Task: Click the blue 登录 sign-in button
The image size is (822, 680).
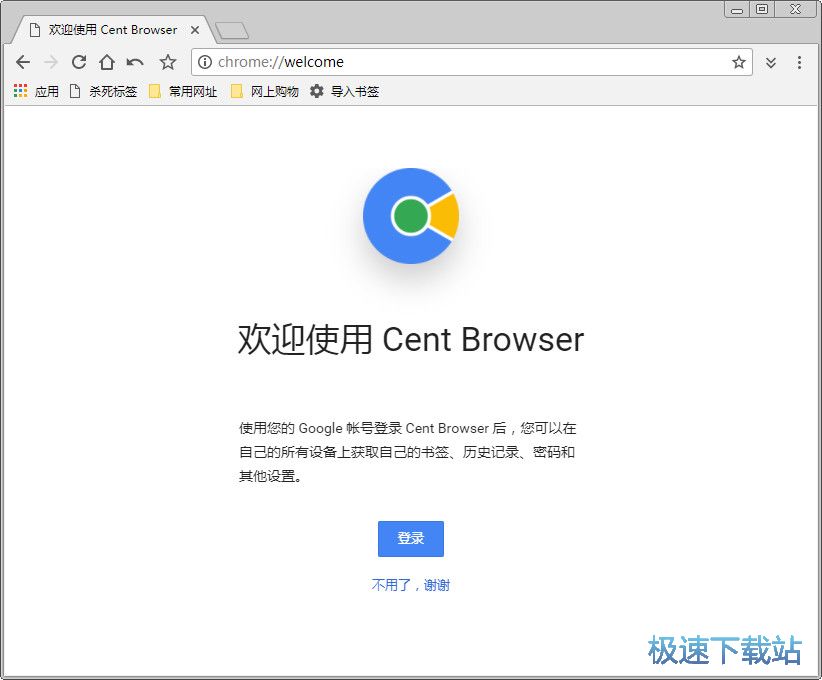Action: (410, 538)
